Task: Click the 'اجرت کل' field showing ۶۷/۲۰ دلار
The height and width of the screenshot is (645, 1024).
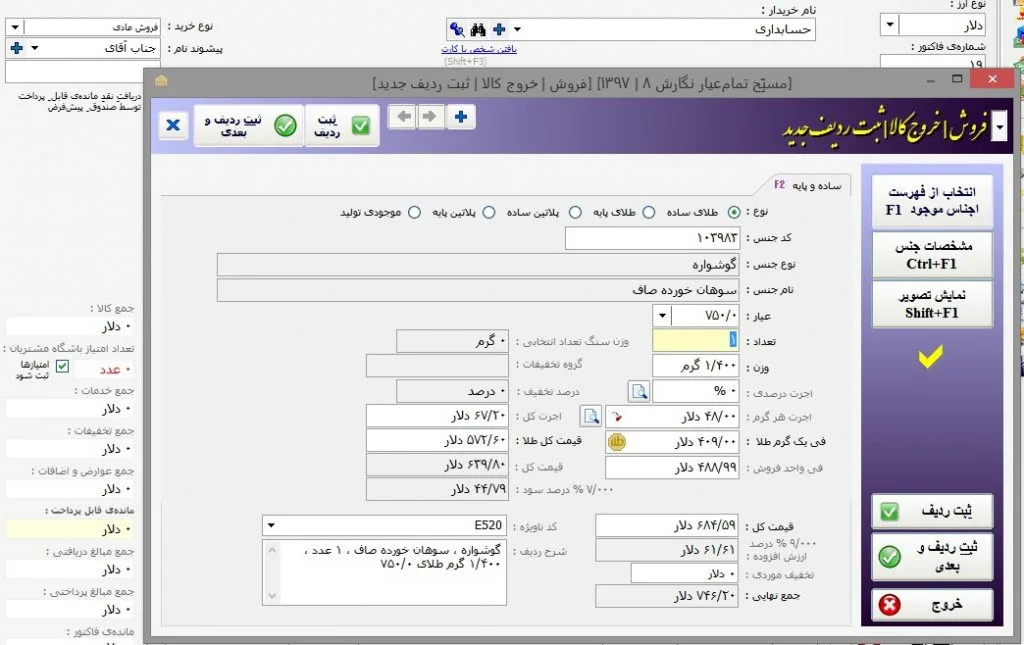Action: tap(437, 416)
